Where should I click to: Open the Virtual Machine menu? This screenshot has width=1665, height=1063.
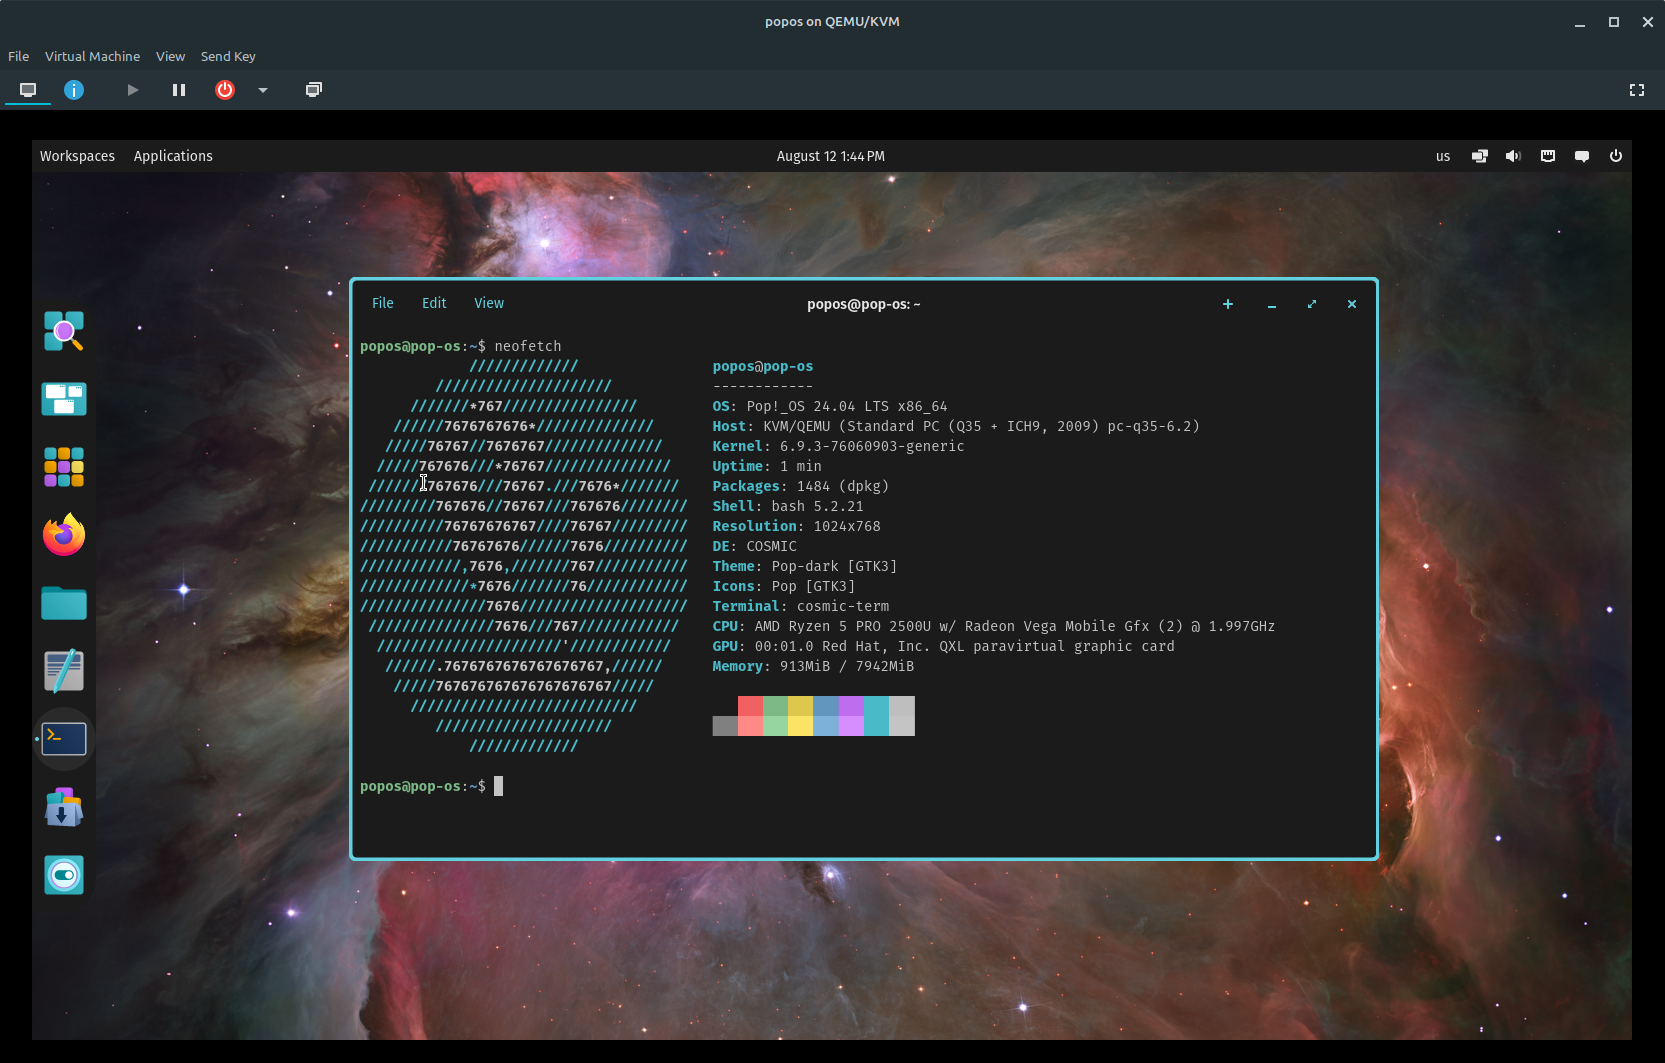(92, 56)
